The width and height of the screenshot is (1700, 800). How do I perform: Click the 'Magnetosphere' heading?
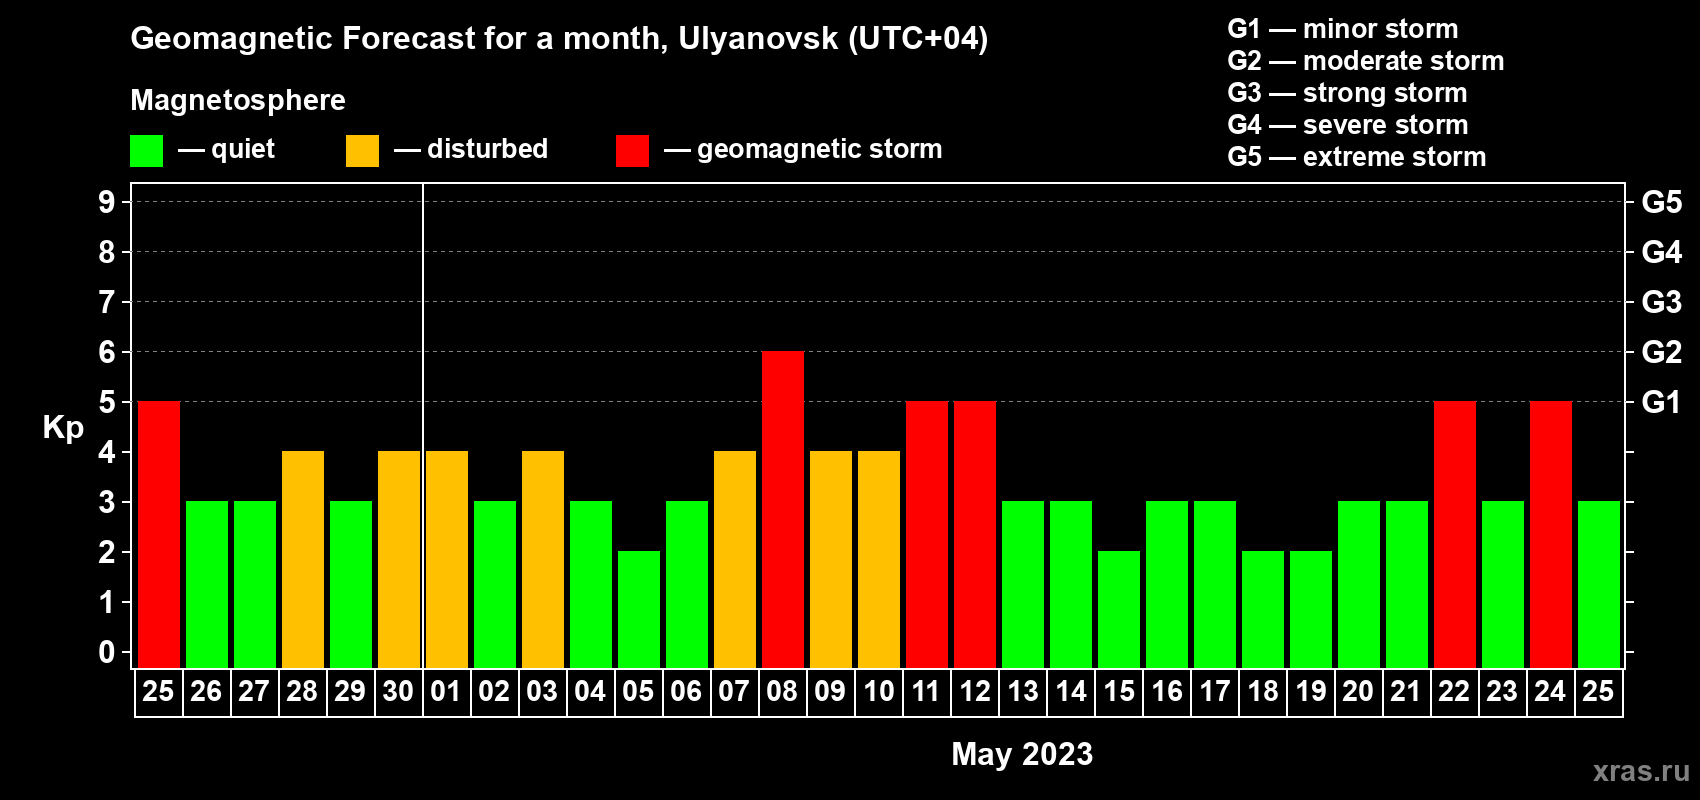tap(238, 101)
